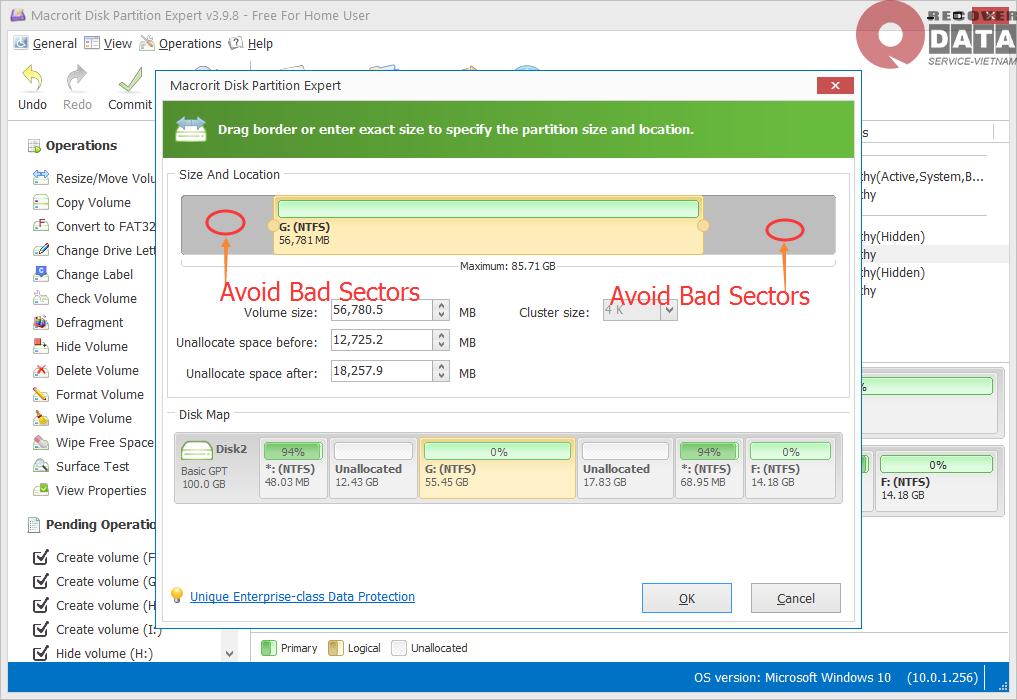
Task: Click the Redo toolbar icon
Action: pos(77,79)
